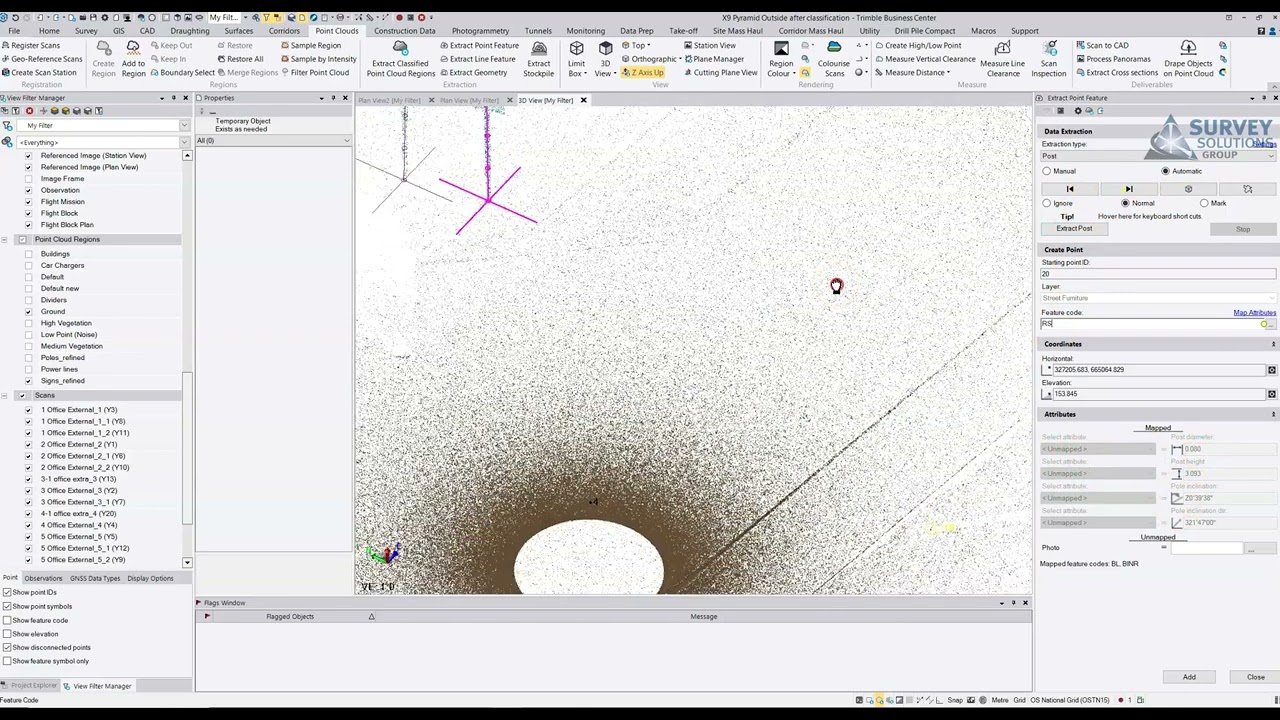1280x720 pixels.
Task: Click Restore All regions command
Action: click(x=239, y=59)
